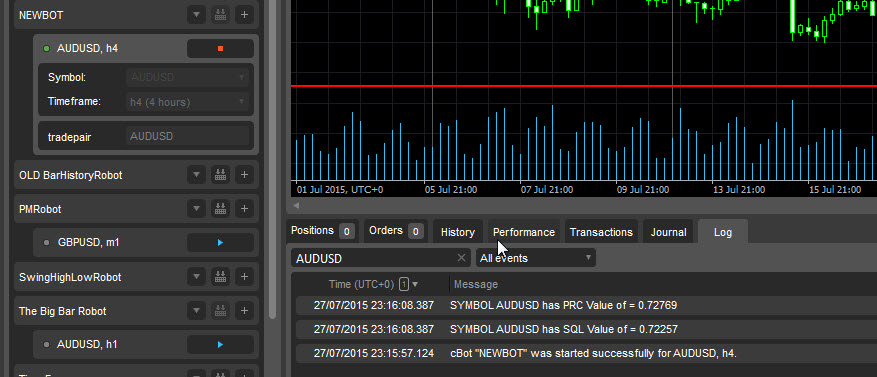Select the Transactions tab

tap(601, 232)
